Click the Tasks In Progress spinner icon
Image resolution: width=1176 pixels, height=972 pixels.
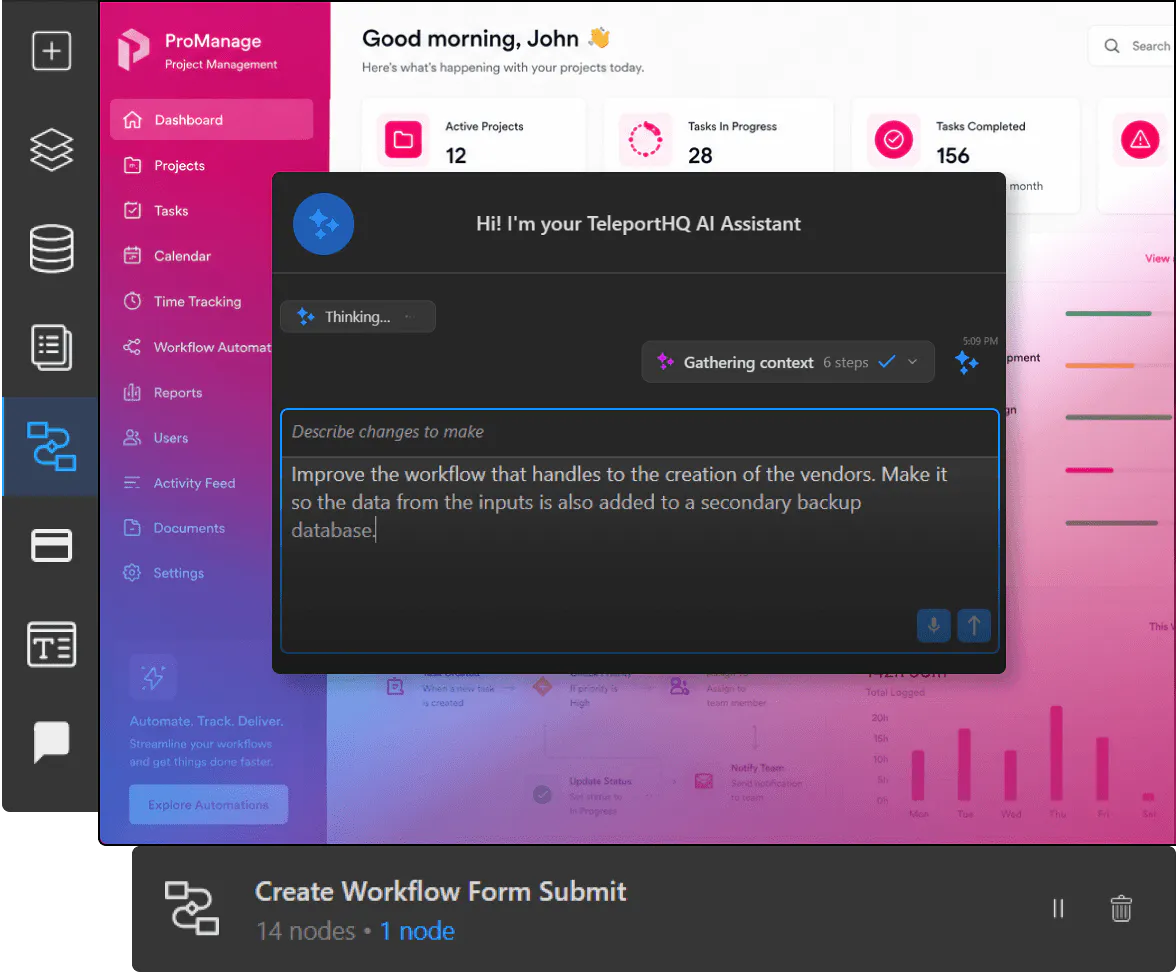pos(645,140)
